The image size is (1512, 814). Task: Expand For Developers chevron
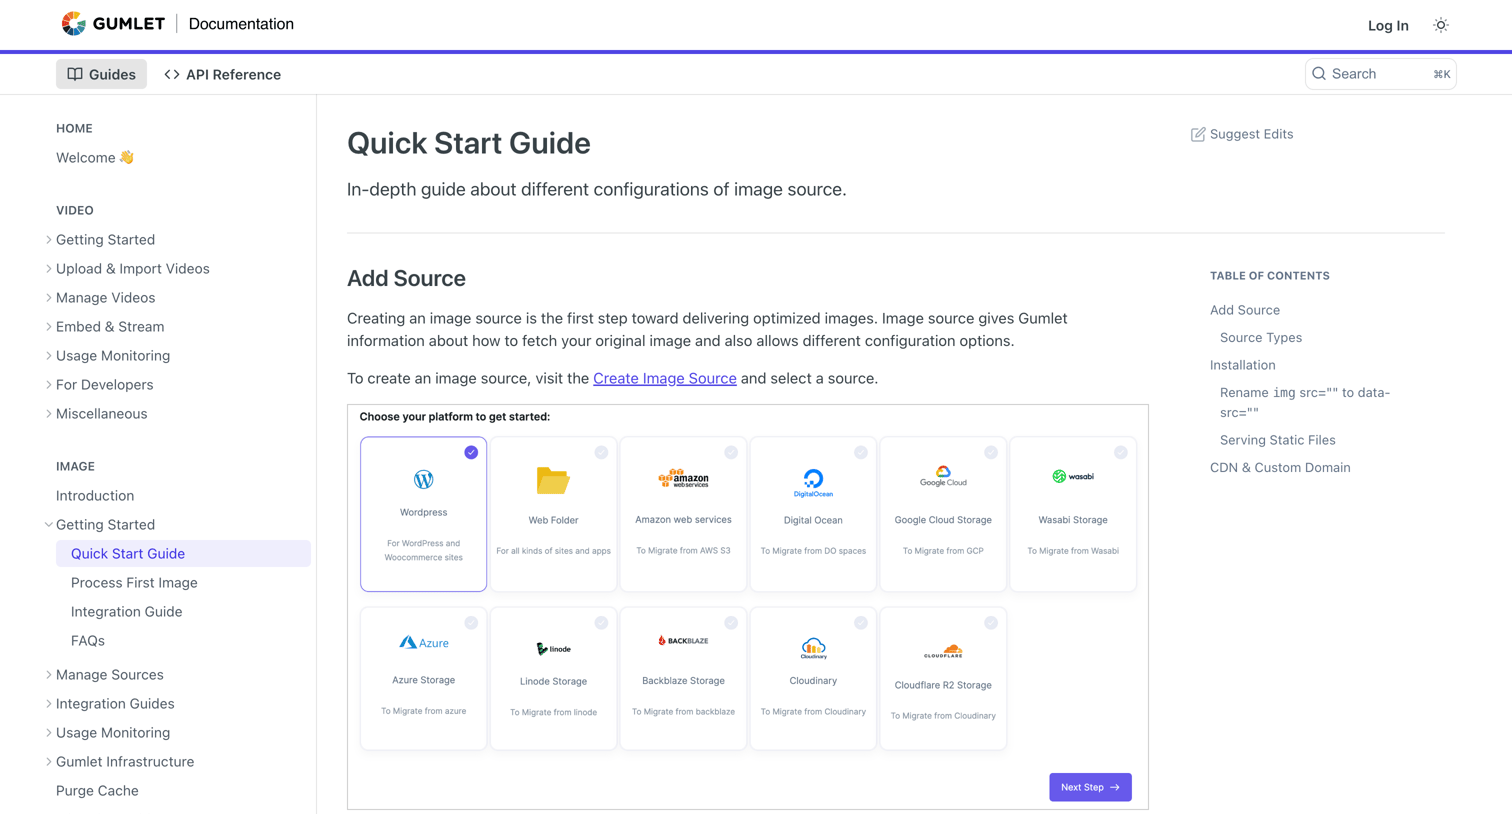(48, 385)
